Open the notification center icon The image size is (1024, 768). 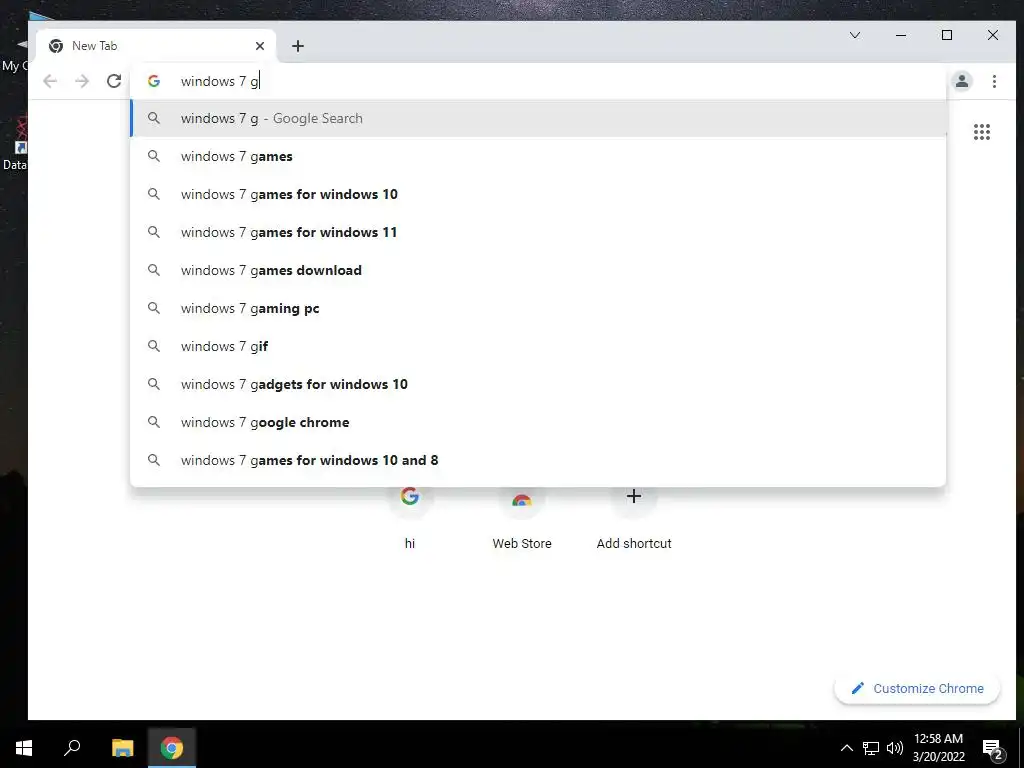pyautogui.click(x=992, y=748)
